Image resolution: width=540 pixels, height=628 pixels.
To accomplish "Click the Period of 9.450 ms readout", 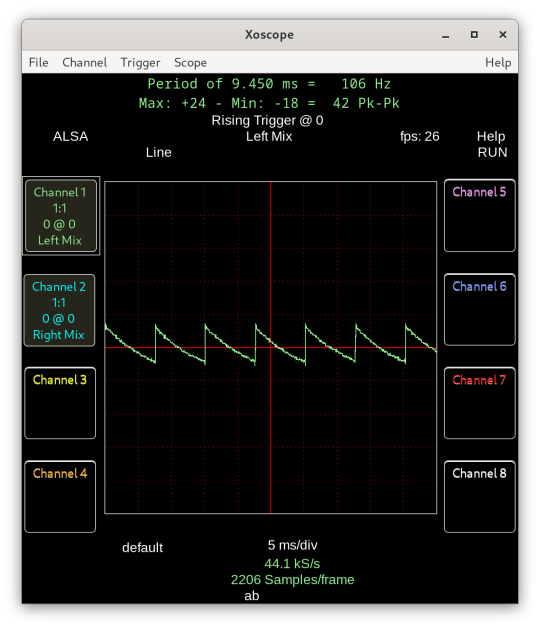I will click(x=269, y=84).
